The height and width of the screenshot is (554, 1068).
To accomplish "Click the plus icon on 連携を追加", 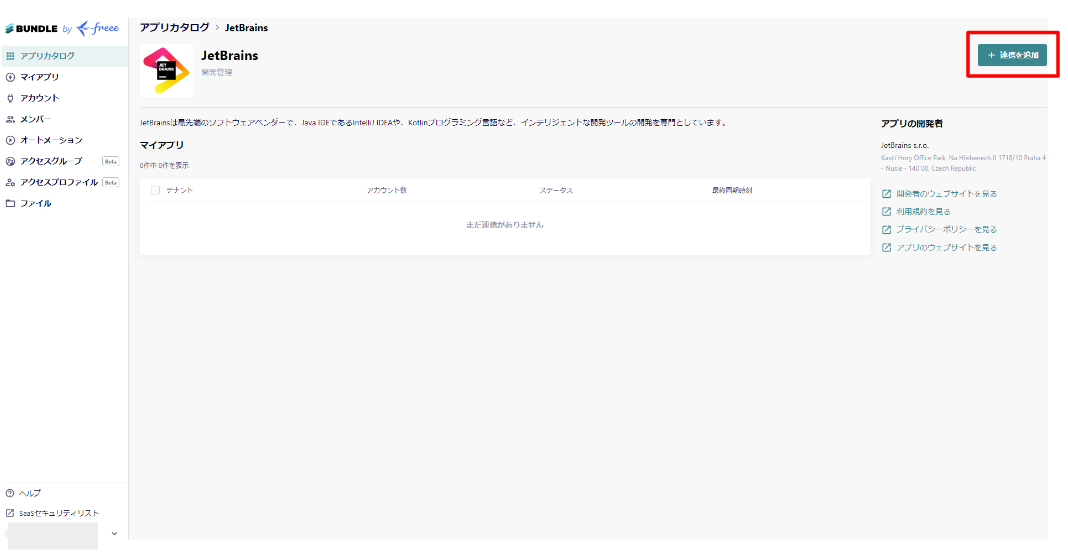I will [x=991, y=55].
